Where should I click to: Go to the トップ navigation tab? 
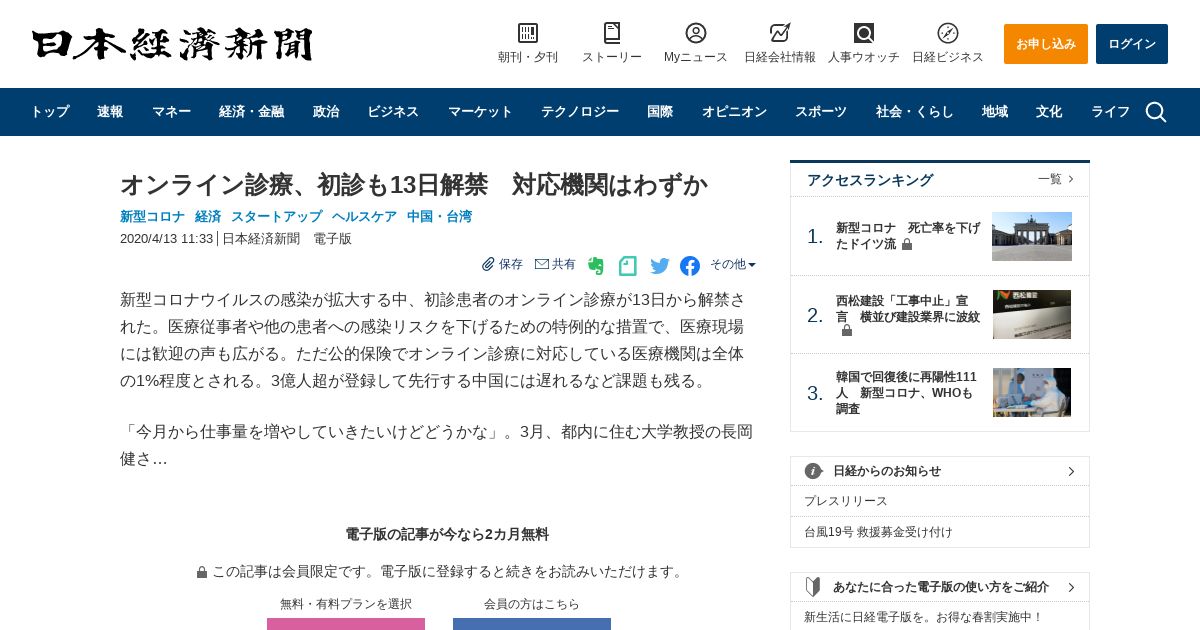pos(50,112)
